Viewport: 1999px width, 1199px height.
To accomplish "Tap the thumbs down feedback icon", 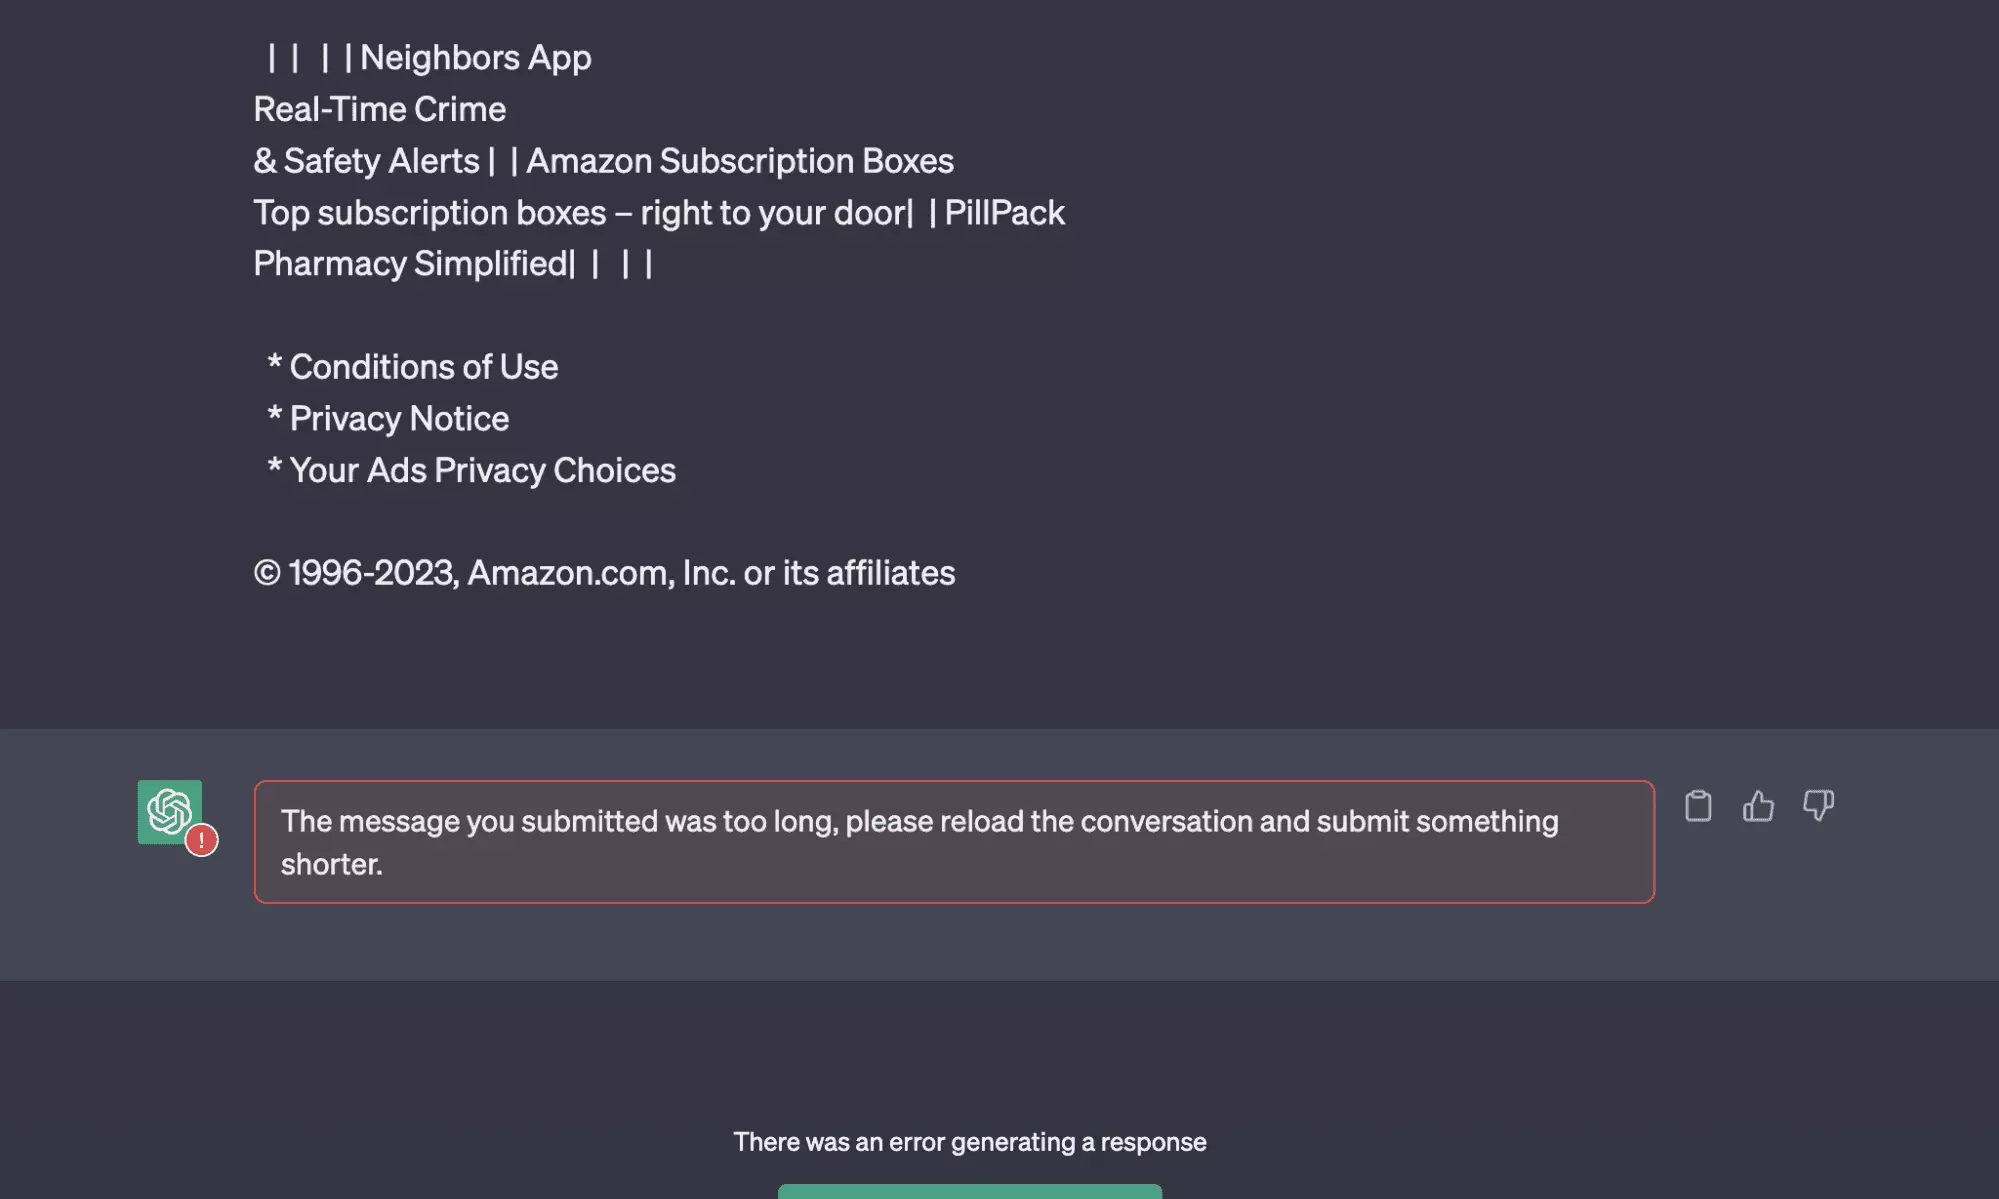I will pyautogui.click(x=1819, y=806).
